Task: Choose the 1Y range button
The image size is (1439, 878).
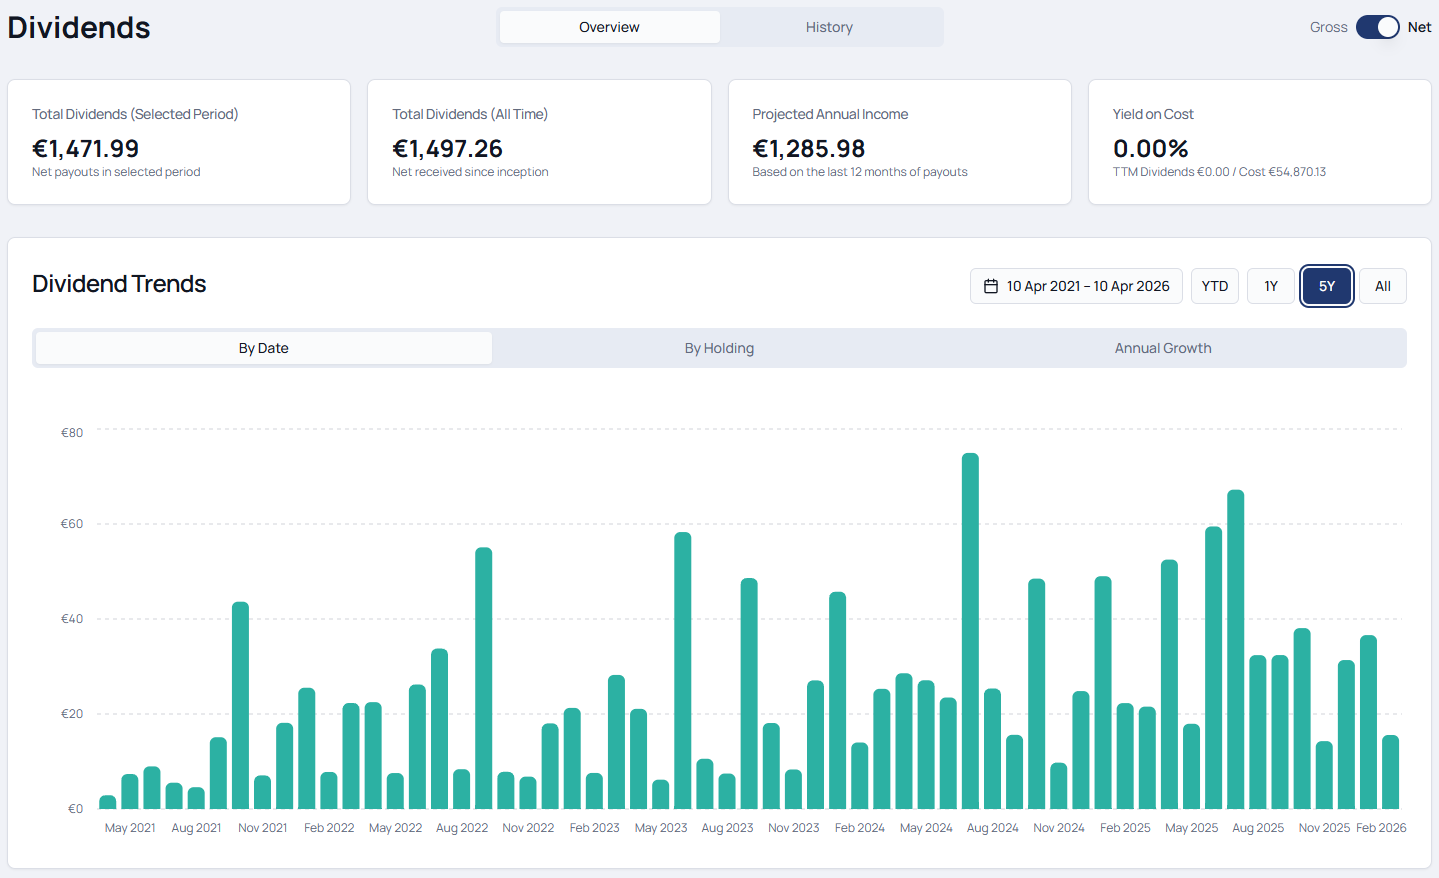Action: (x=1271, y=286)
